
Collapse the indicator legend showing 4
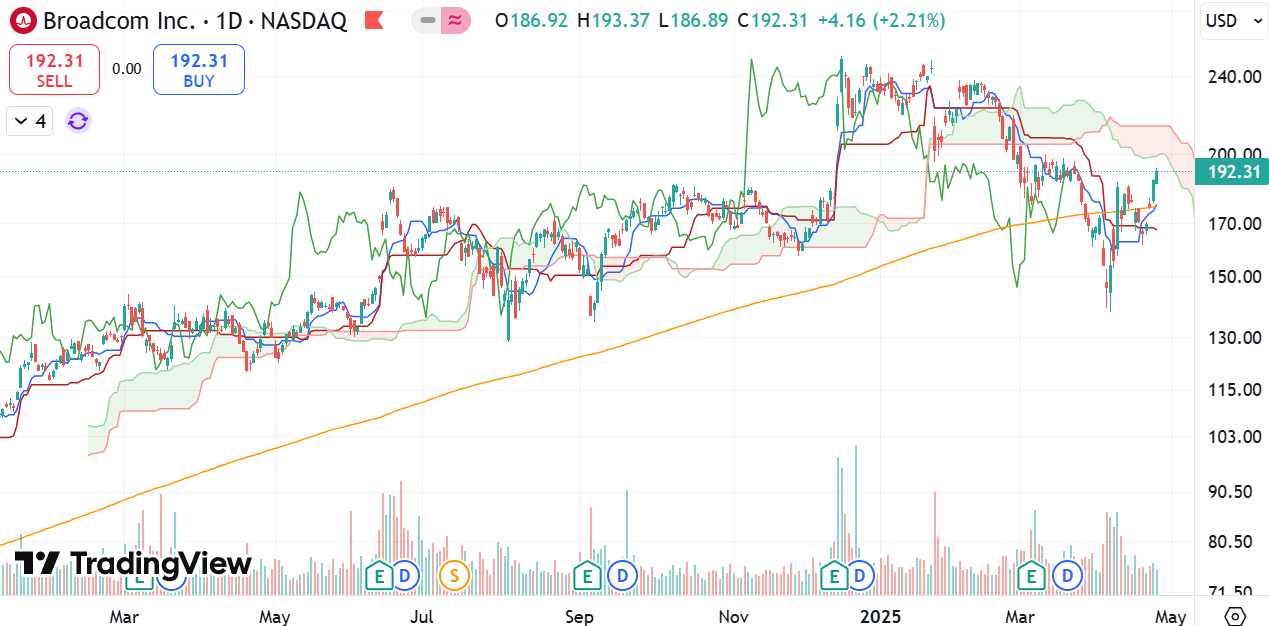pos(30,122)
